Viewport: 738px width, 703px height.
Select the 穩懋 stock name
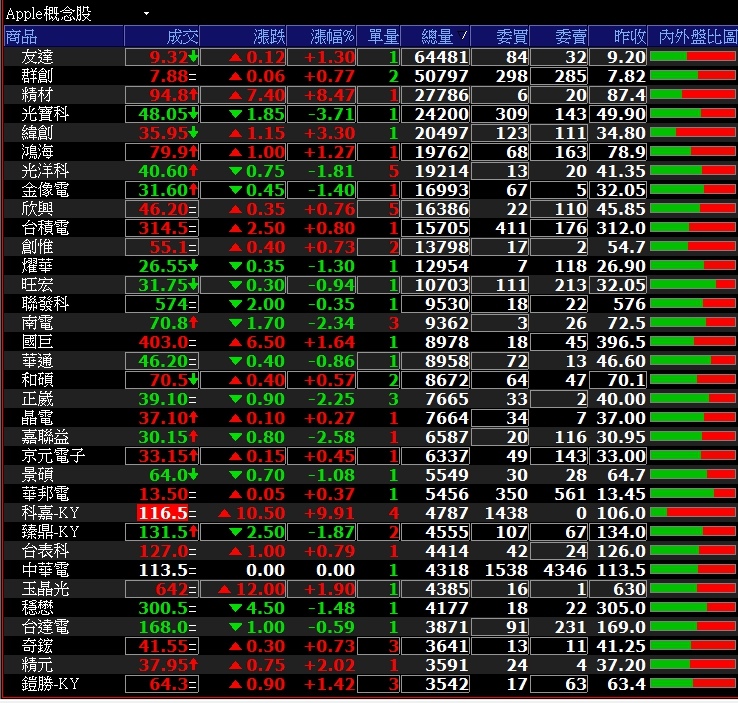[x=37, y=608]
